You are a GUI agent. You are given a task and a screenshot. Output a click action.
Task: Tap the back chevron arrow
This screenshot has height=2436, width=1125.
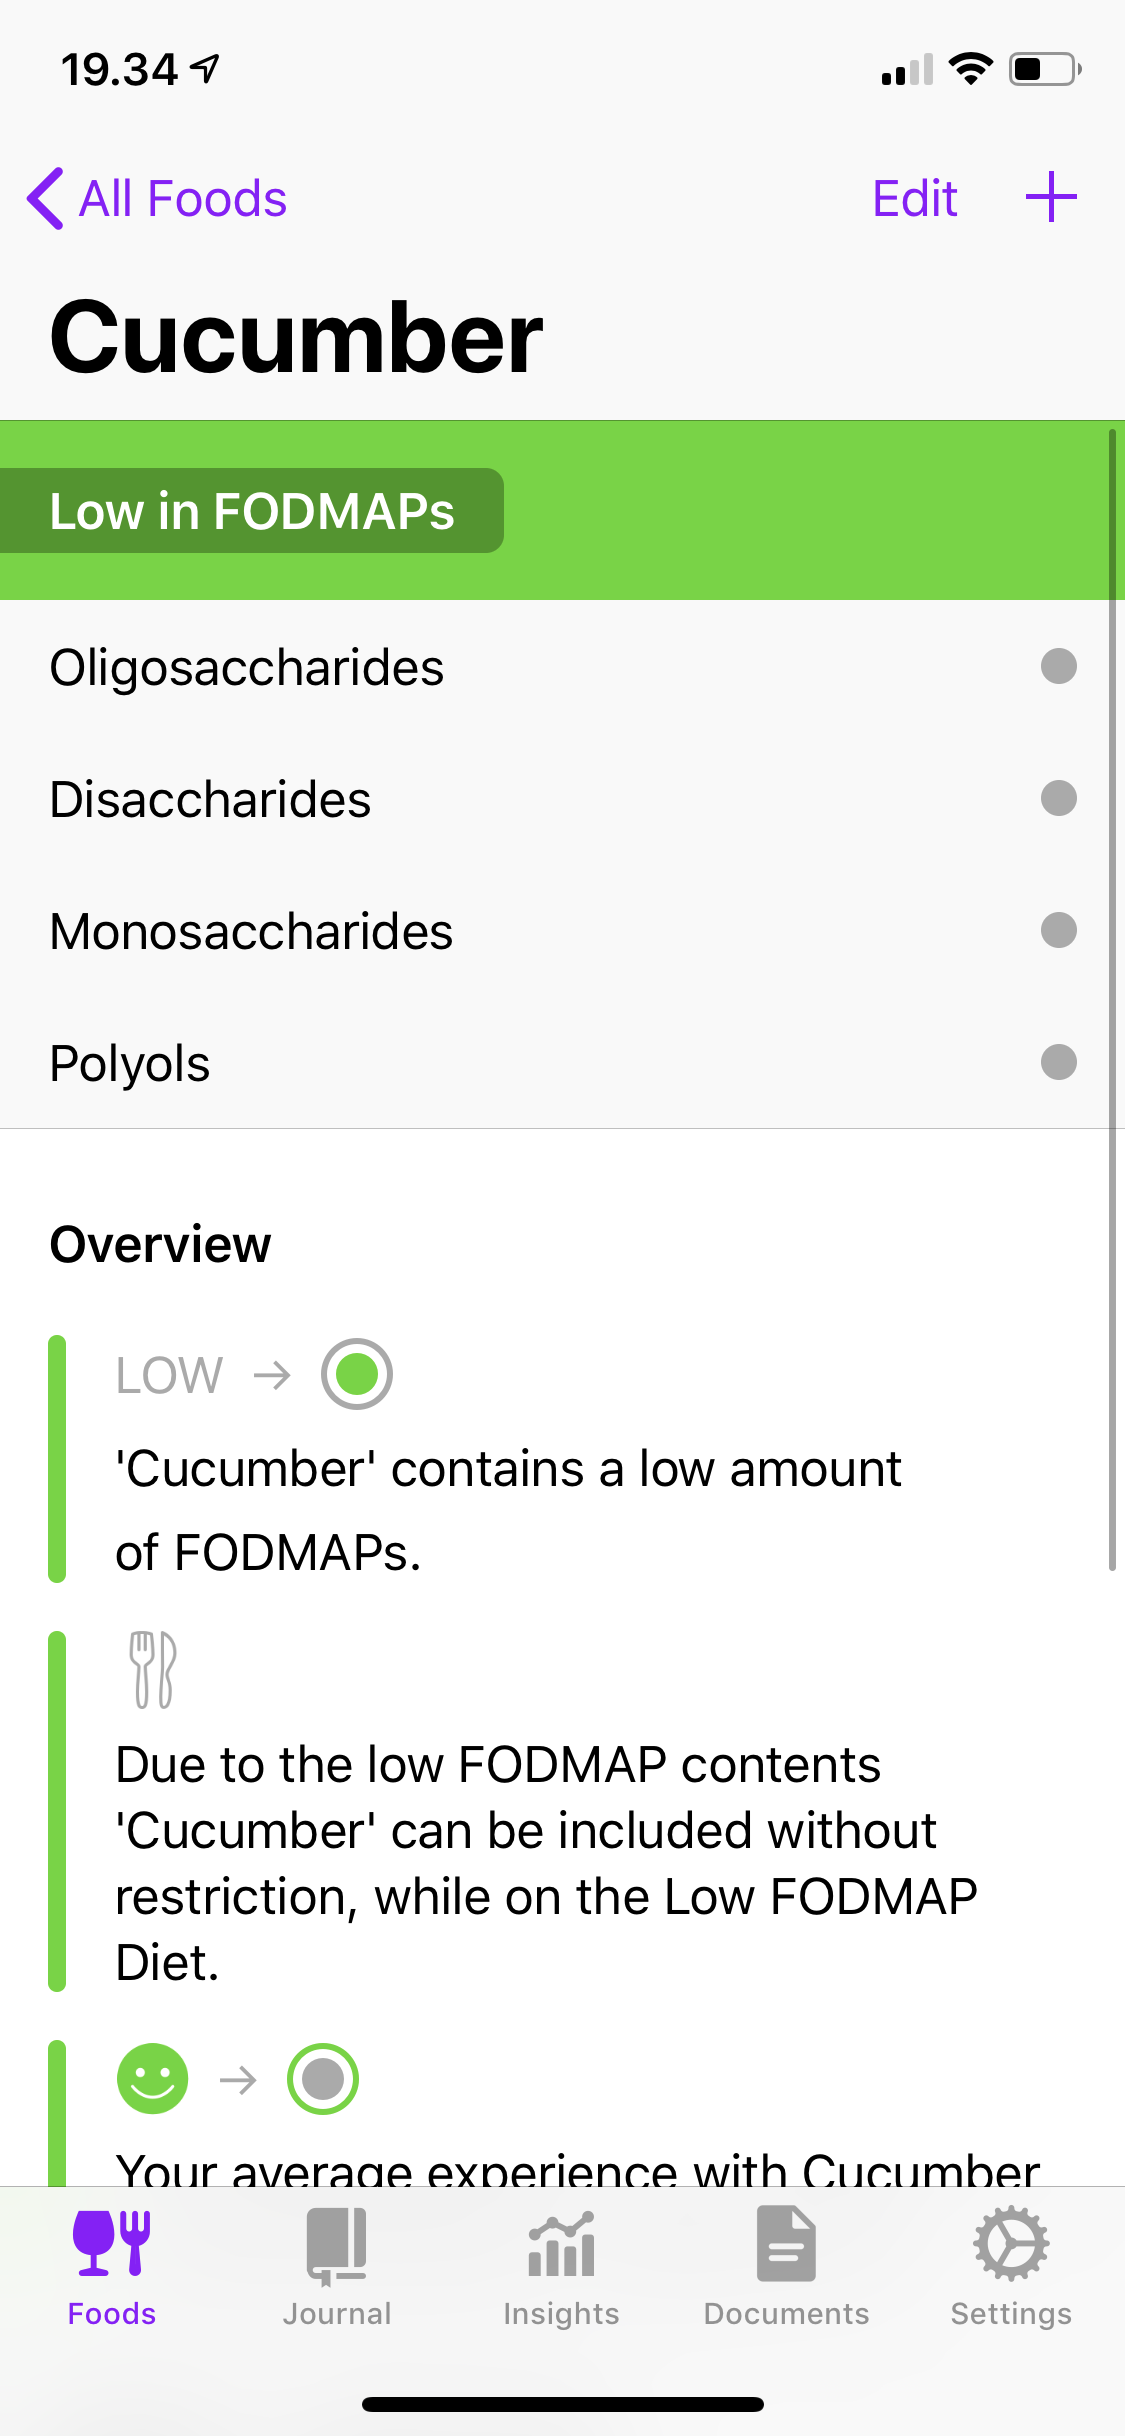[x=45, y=198]
